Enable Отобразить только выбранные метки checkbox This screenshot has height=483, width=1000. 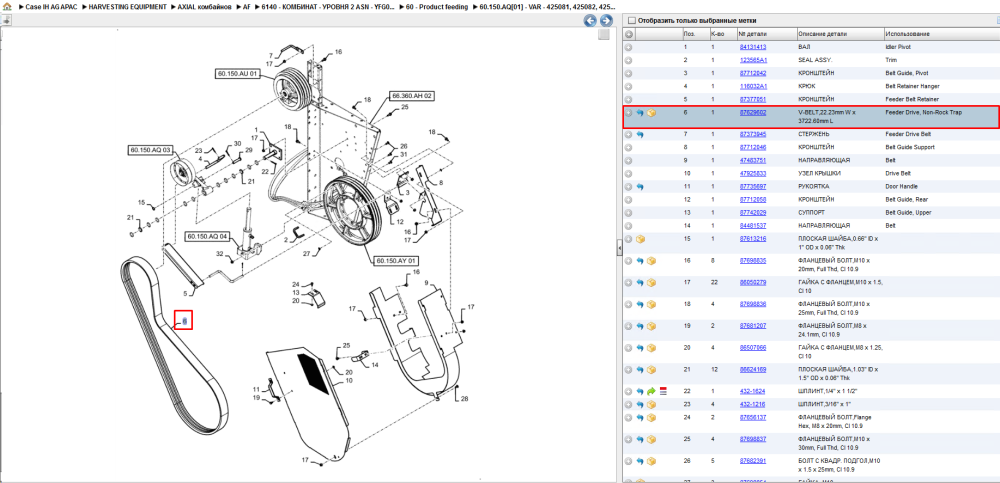631,20
